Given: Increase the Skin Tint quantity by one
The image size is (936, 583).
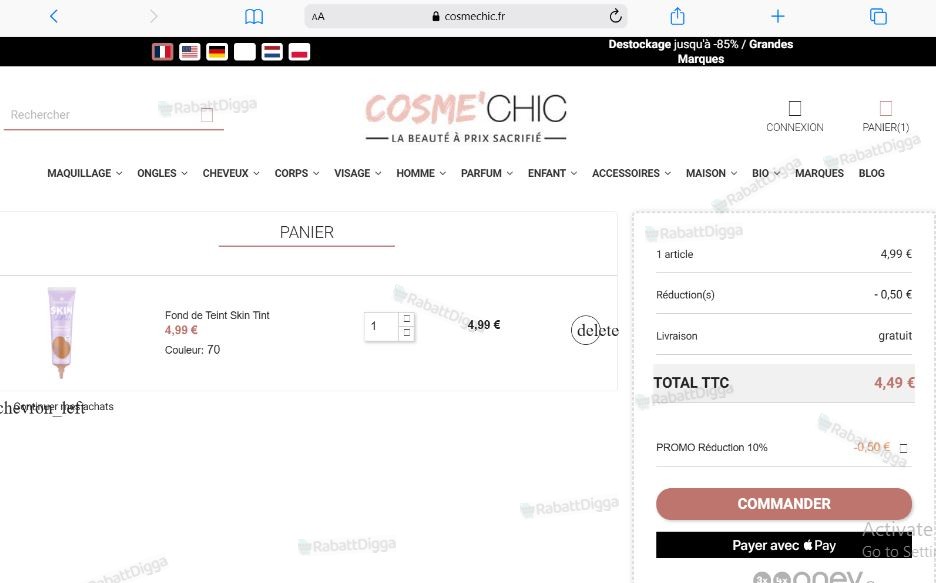Looking at the screenshot, I should coord(407,319).
